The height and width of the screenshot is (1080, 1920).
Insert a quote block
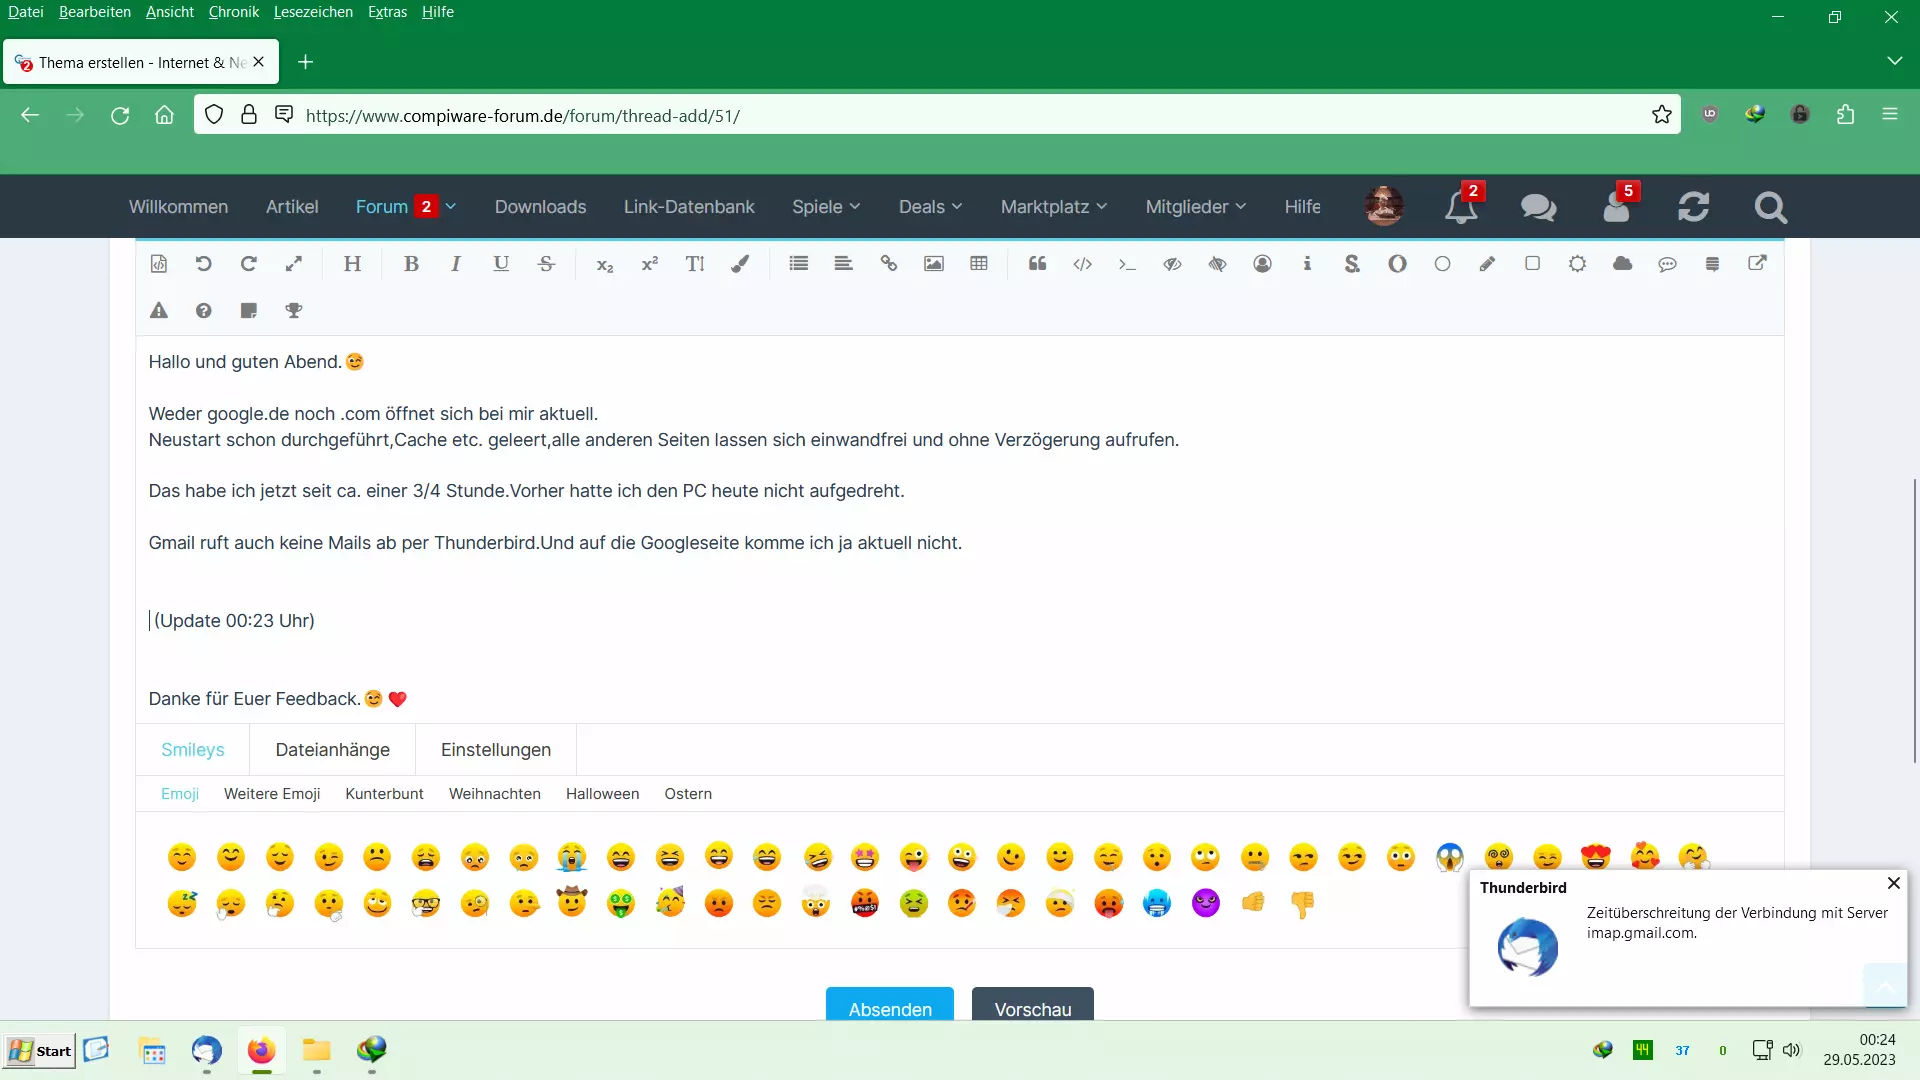[1037, 264]
